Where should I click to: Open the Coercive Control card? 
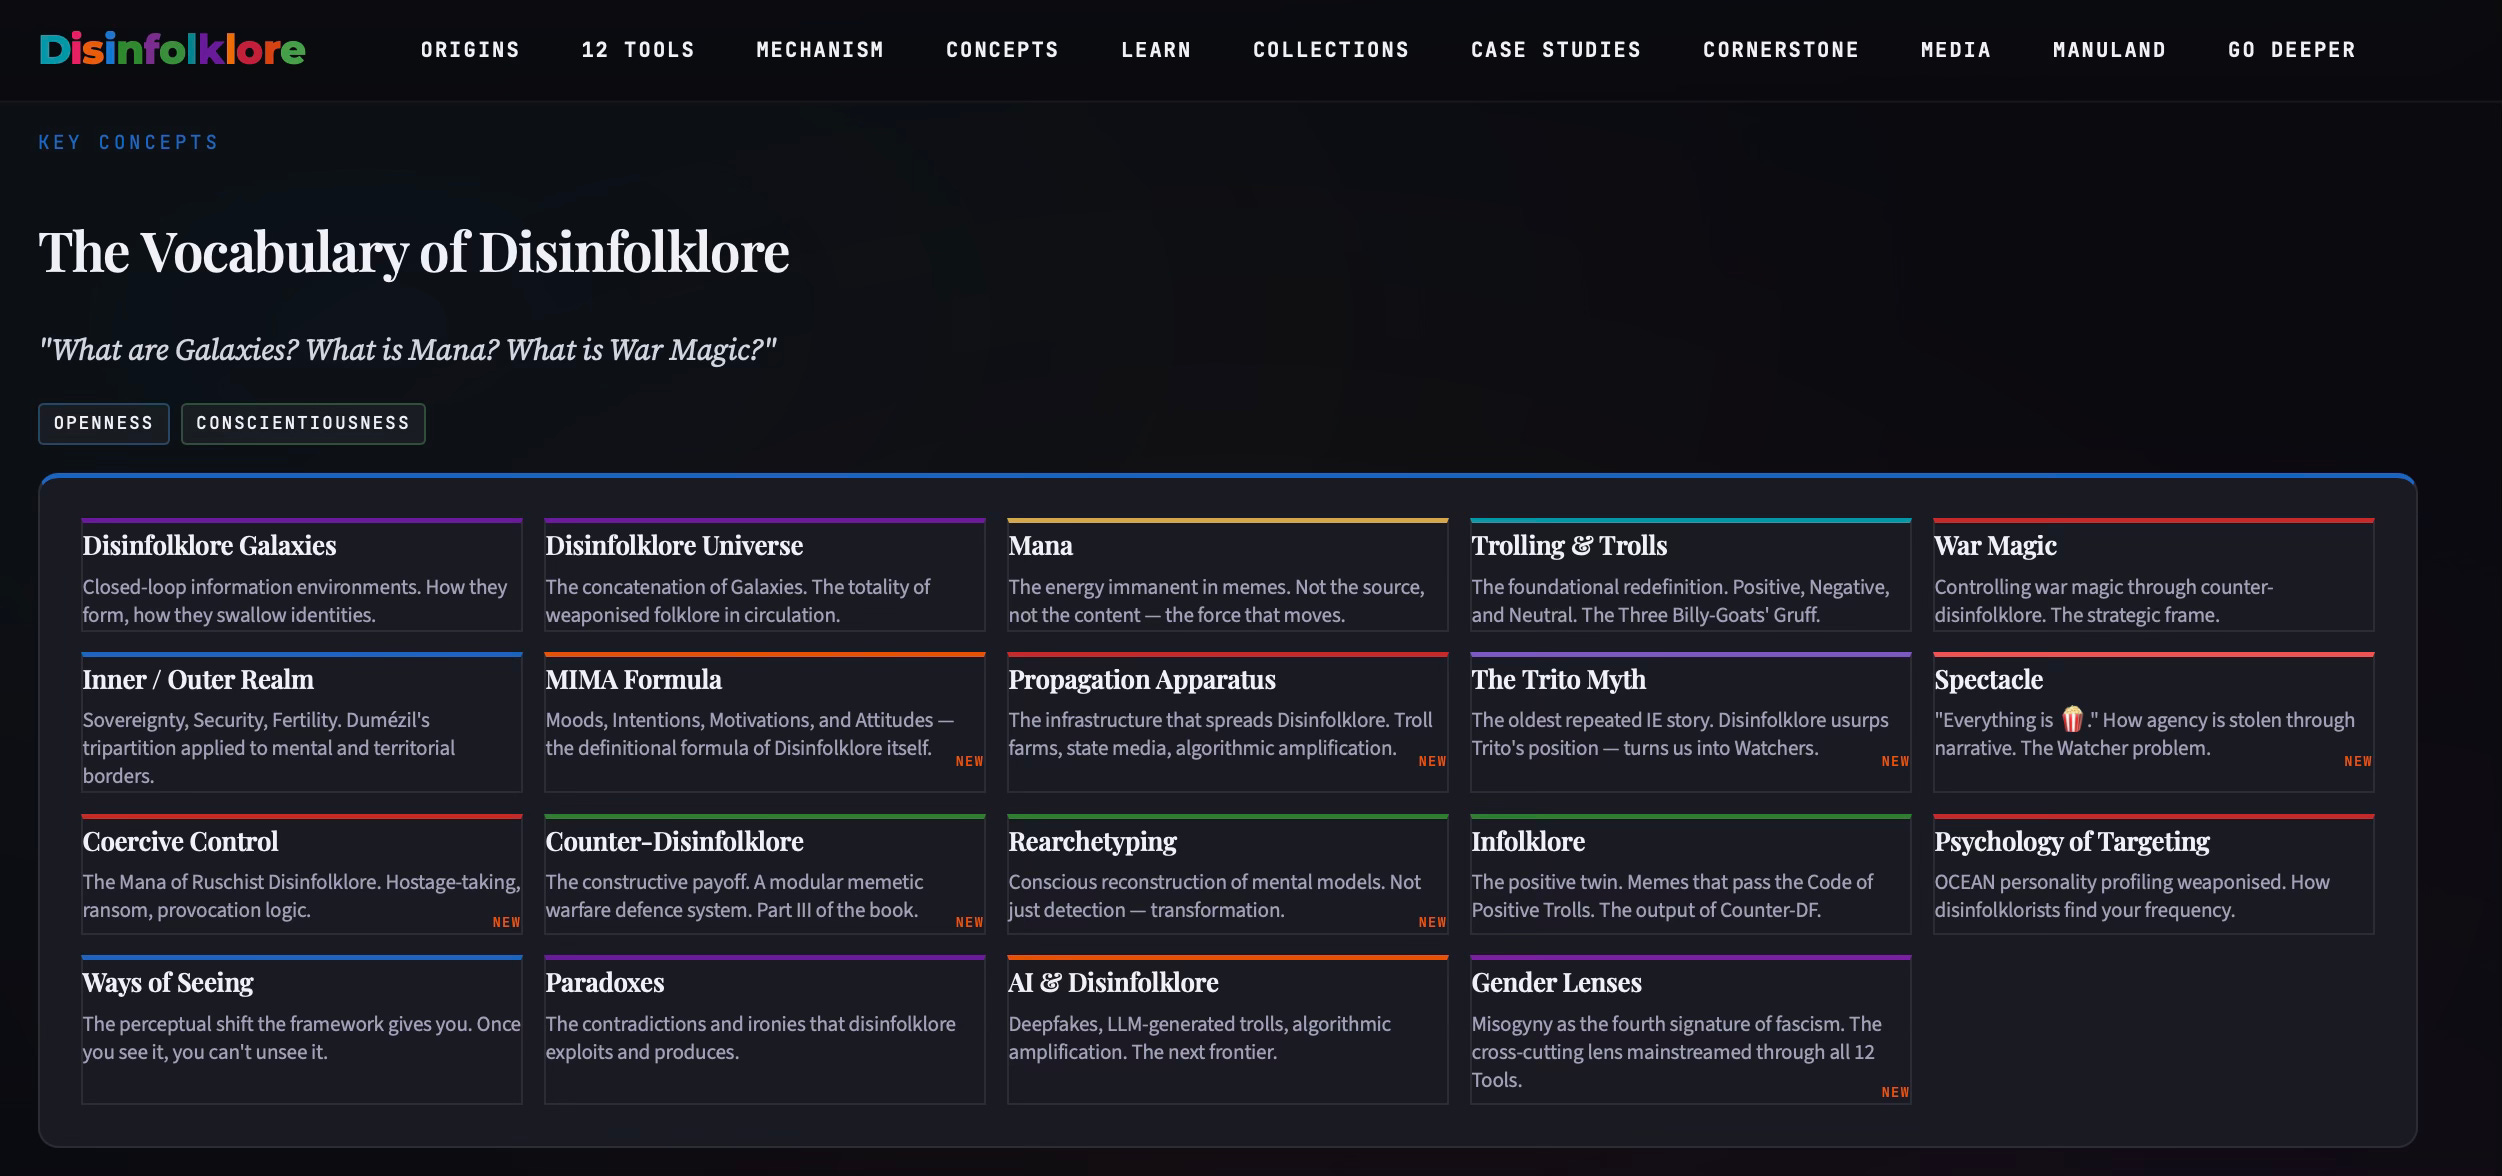click(301, 874)
